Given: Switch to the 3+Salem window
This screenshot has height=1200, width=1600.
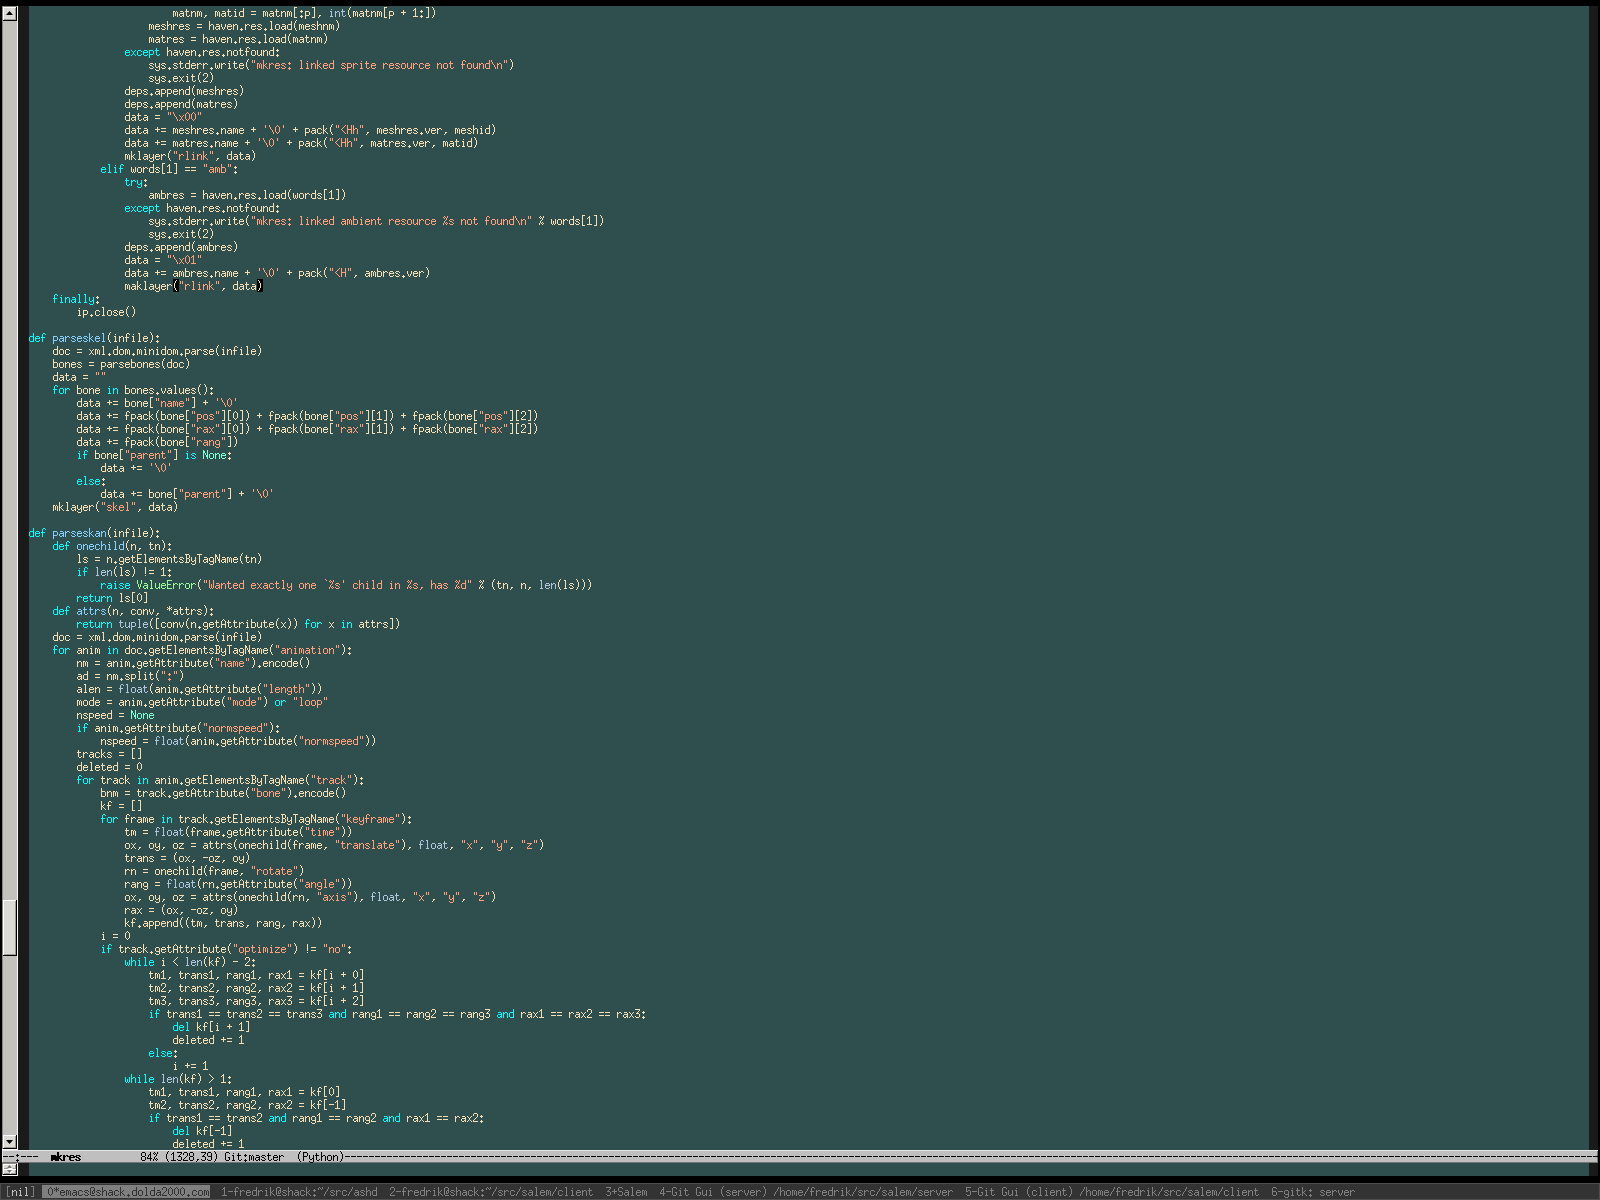Looking at the screenshot, I should (626, 1192).
